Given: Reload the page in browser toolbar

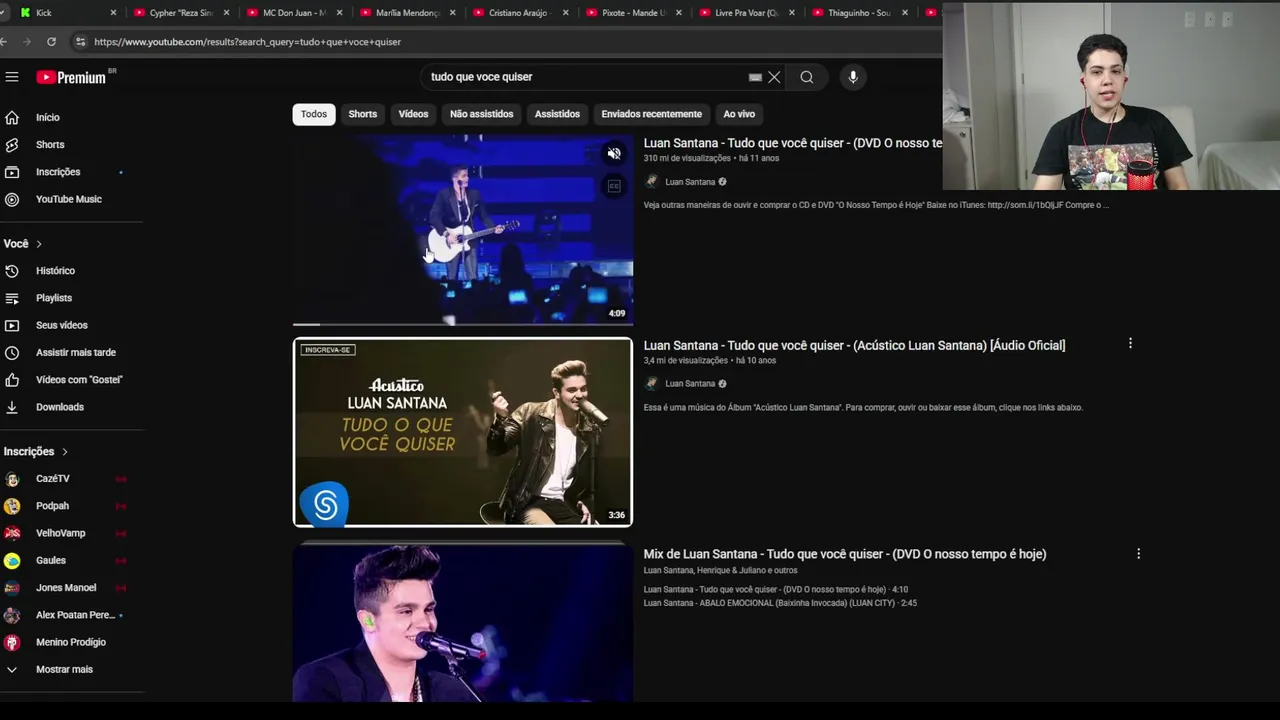Looking at the screenshot, I should coord(51,42).
